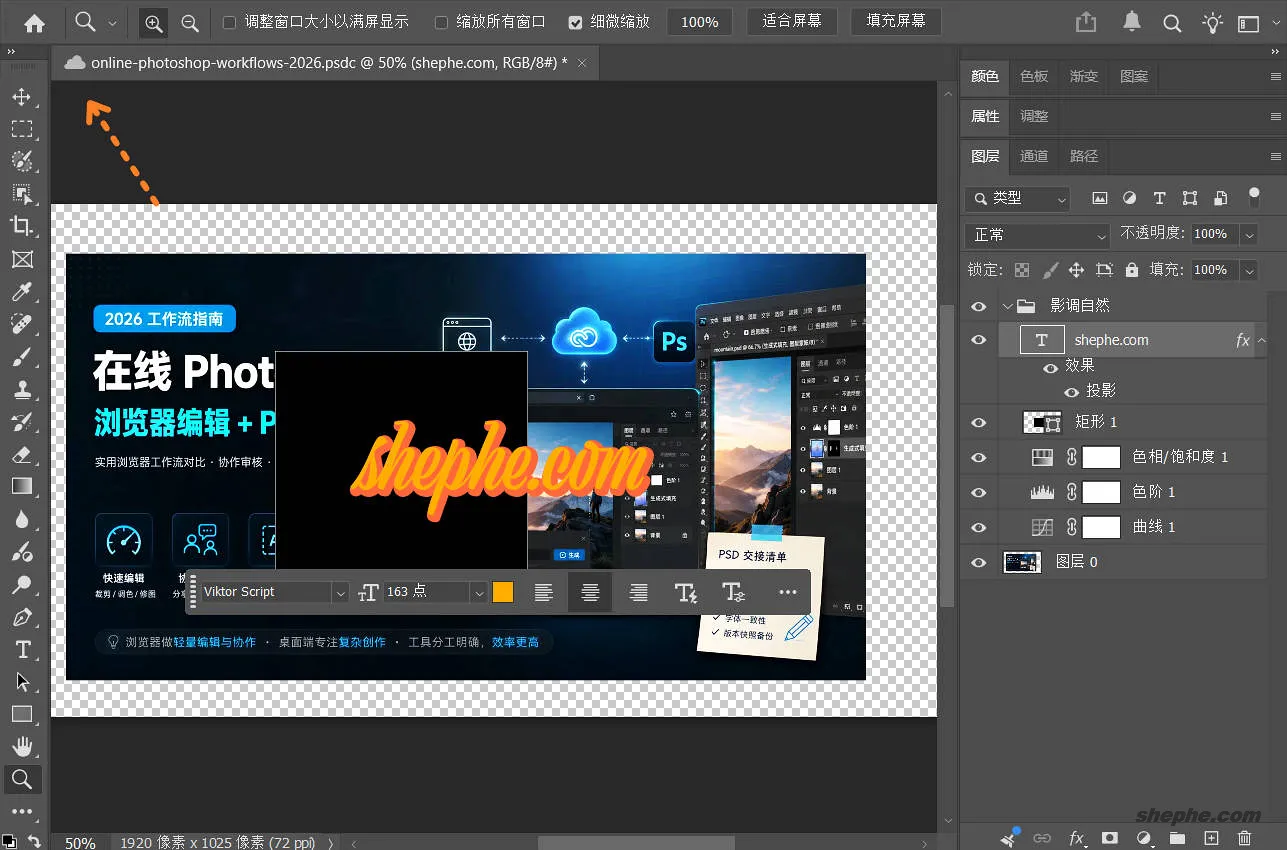Select the History Brush tool
Viewport: 1287px width, 850px height.
click(21, 422)
